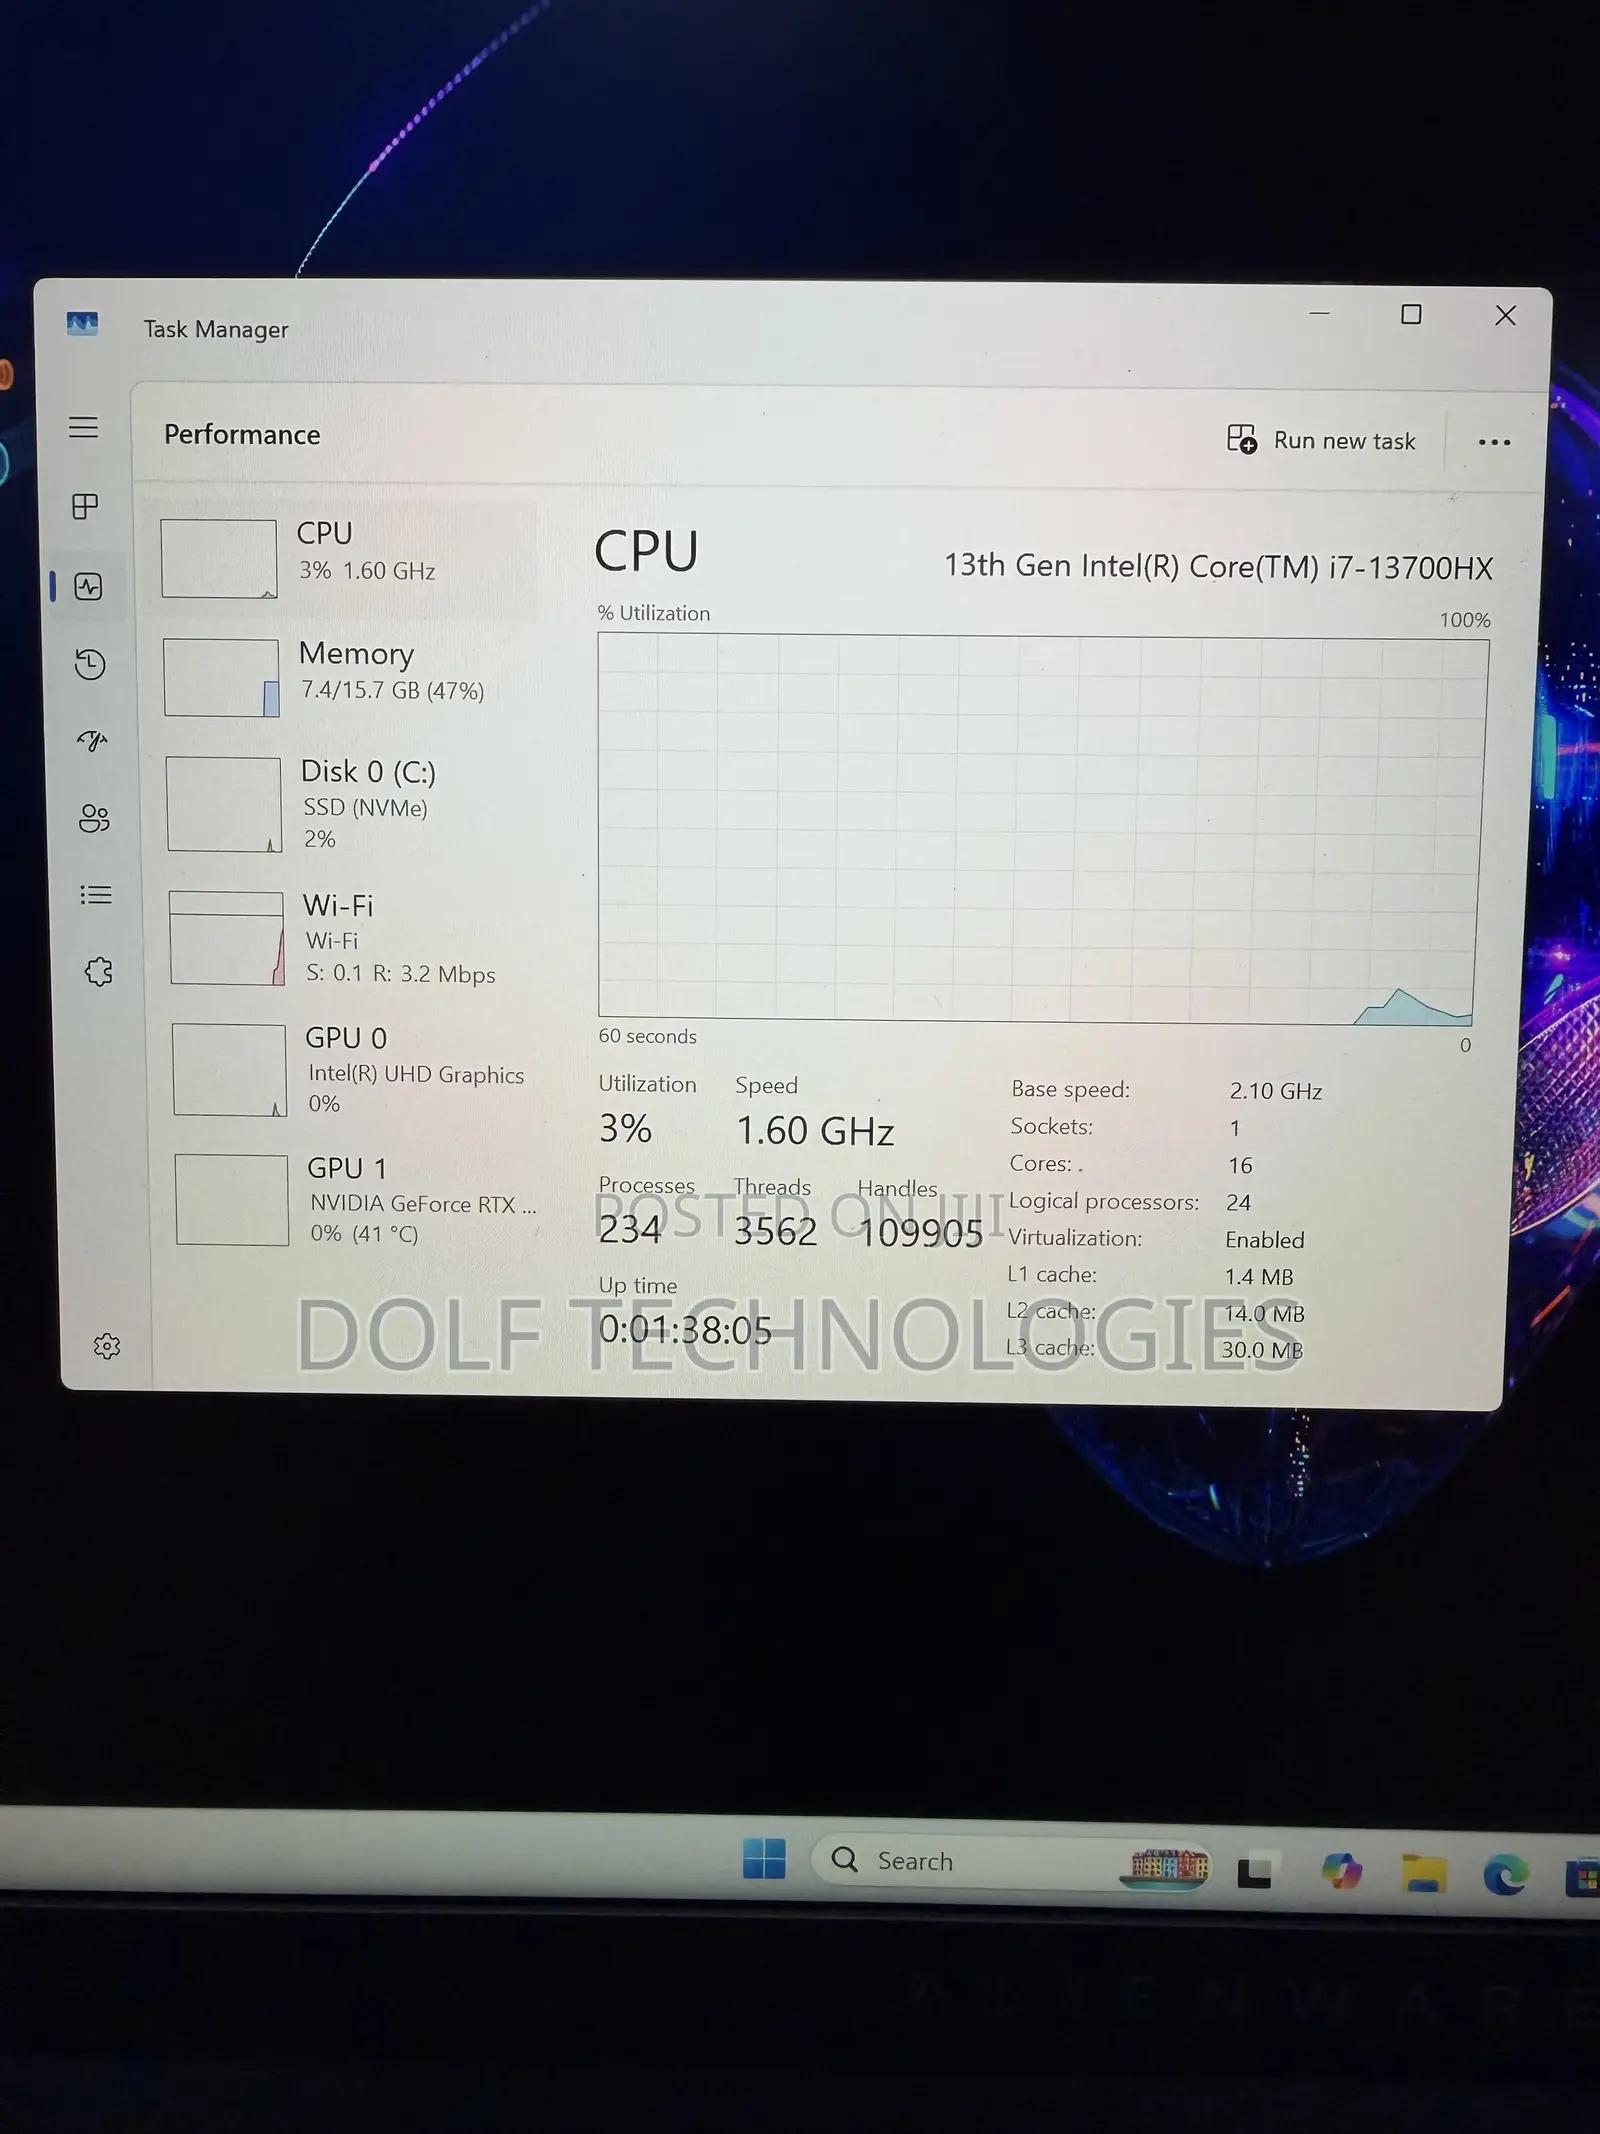Click Run new task button

pos(1321,440)
